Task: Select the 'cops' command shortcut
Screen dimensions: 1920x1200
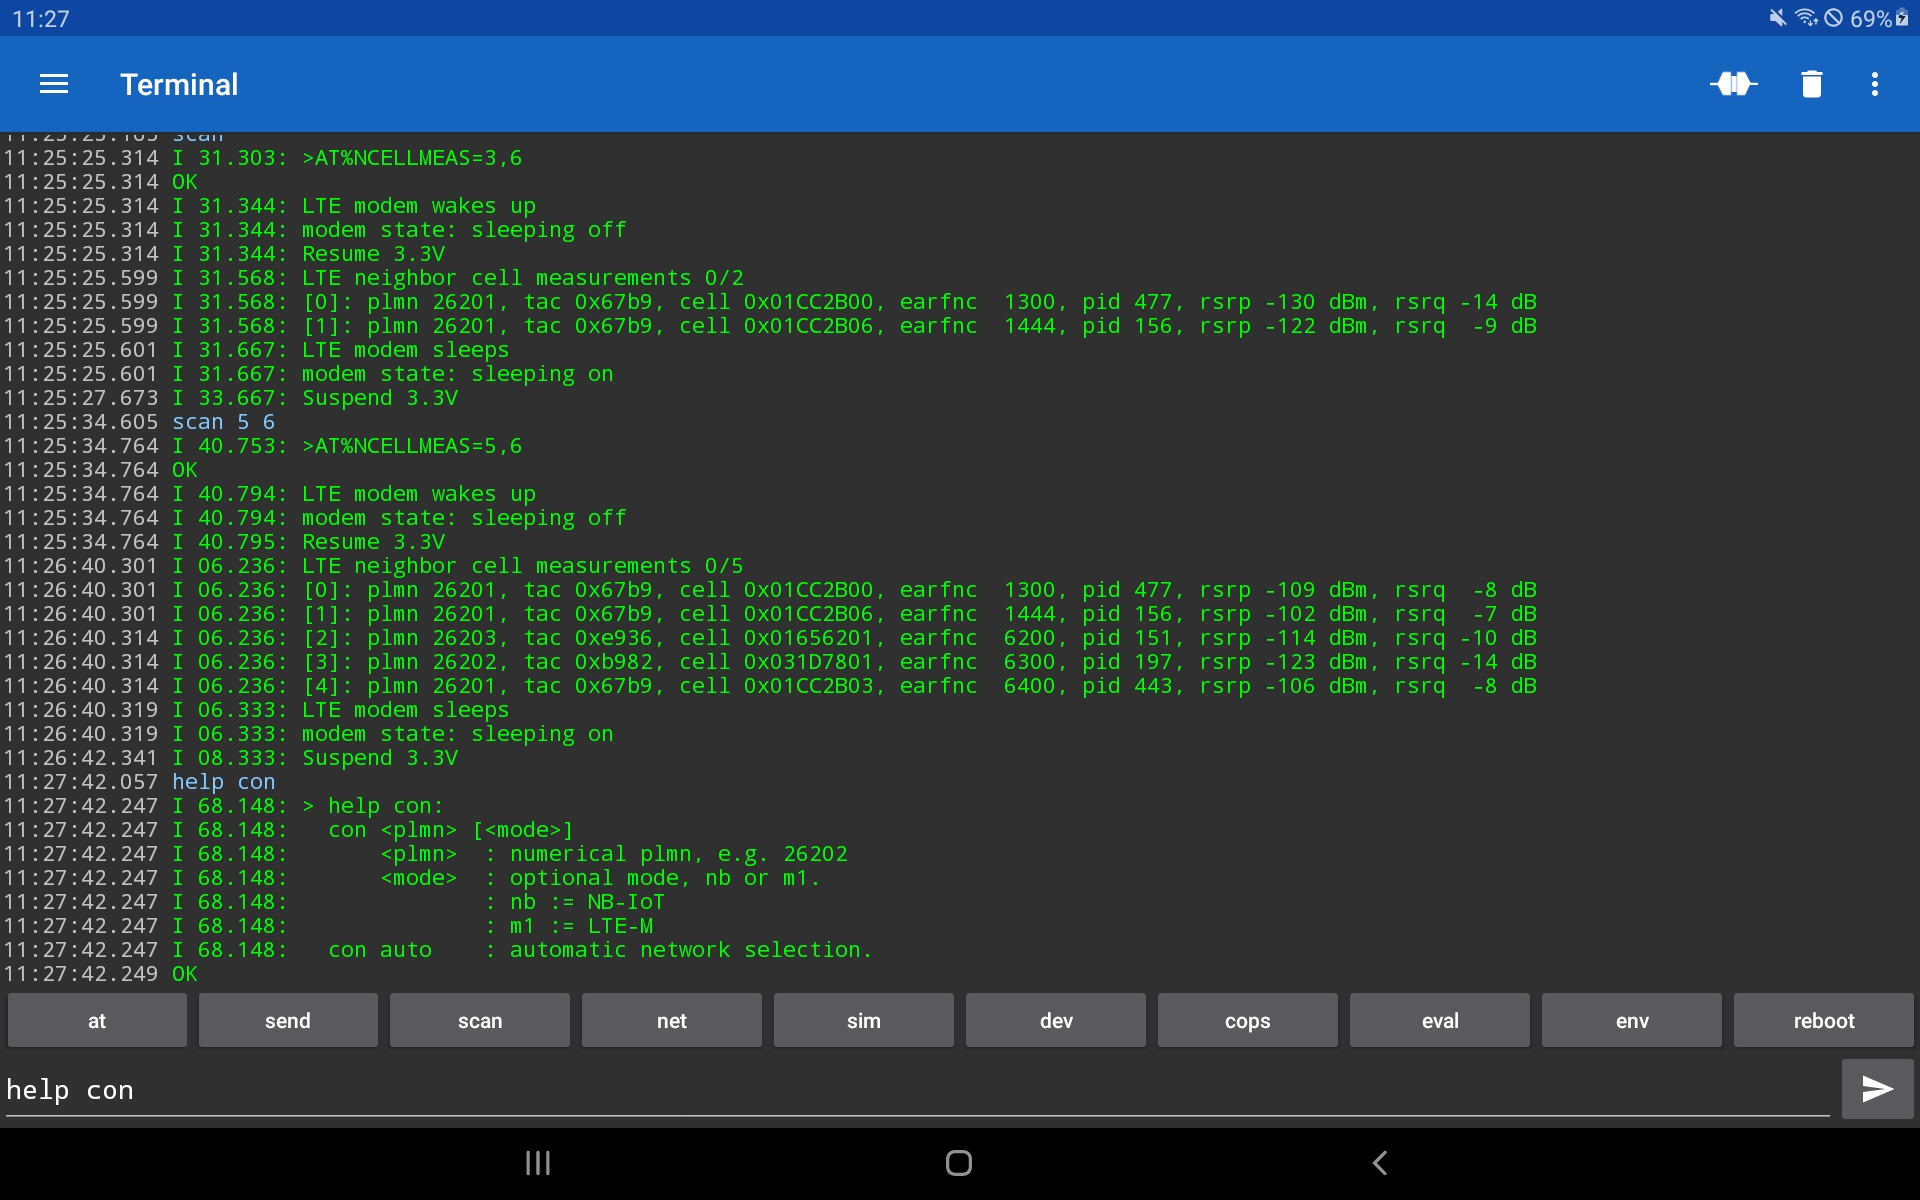Action: pyautogui.click(x=1247, y=1020)
